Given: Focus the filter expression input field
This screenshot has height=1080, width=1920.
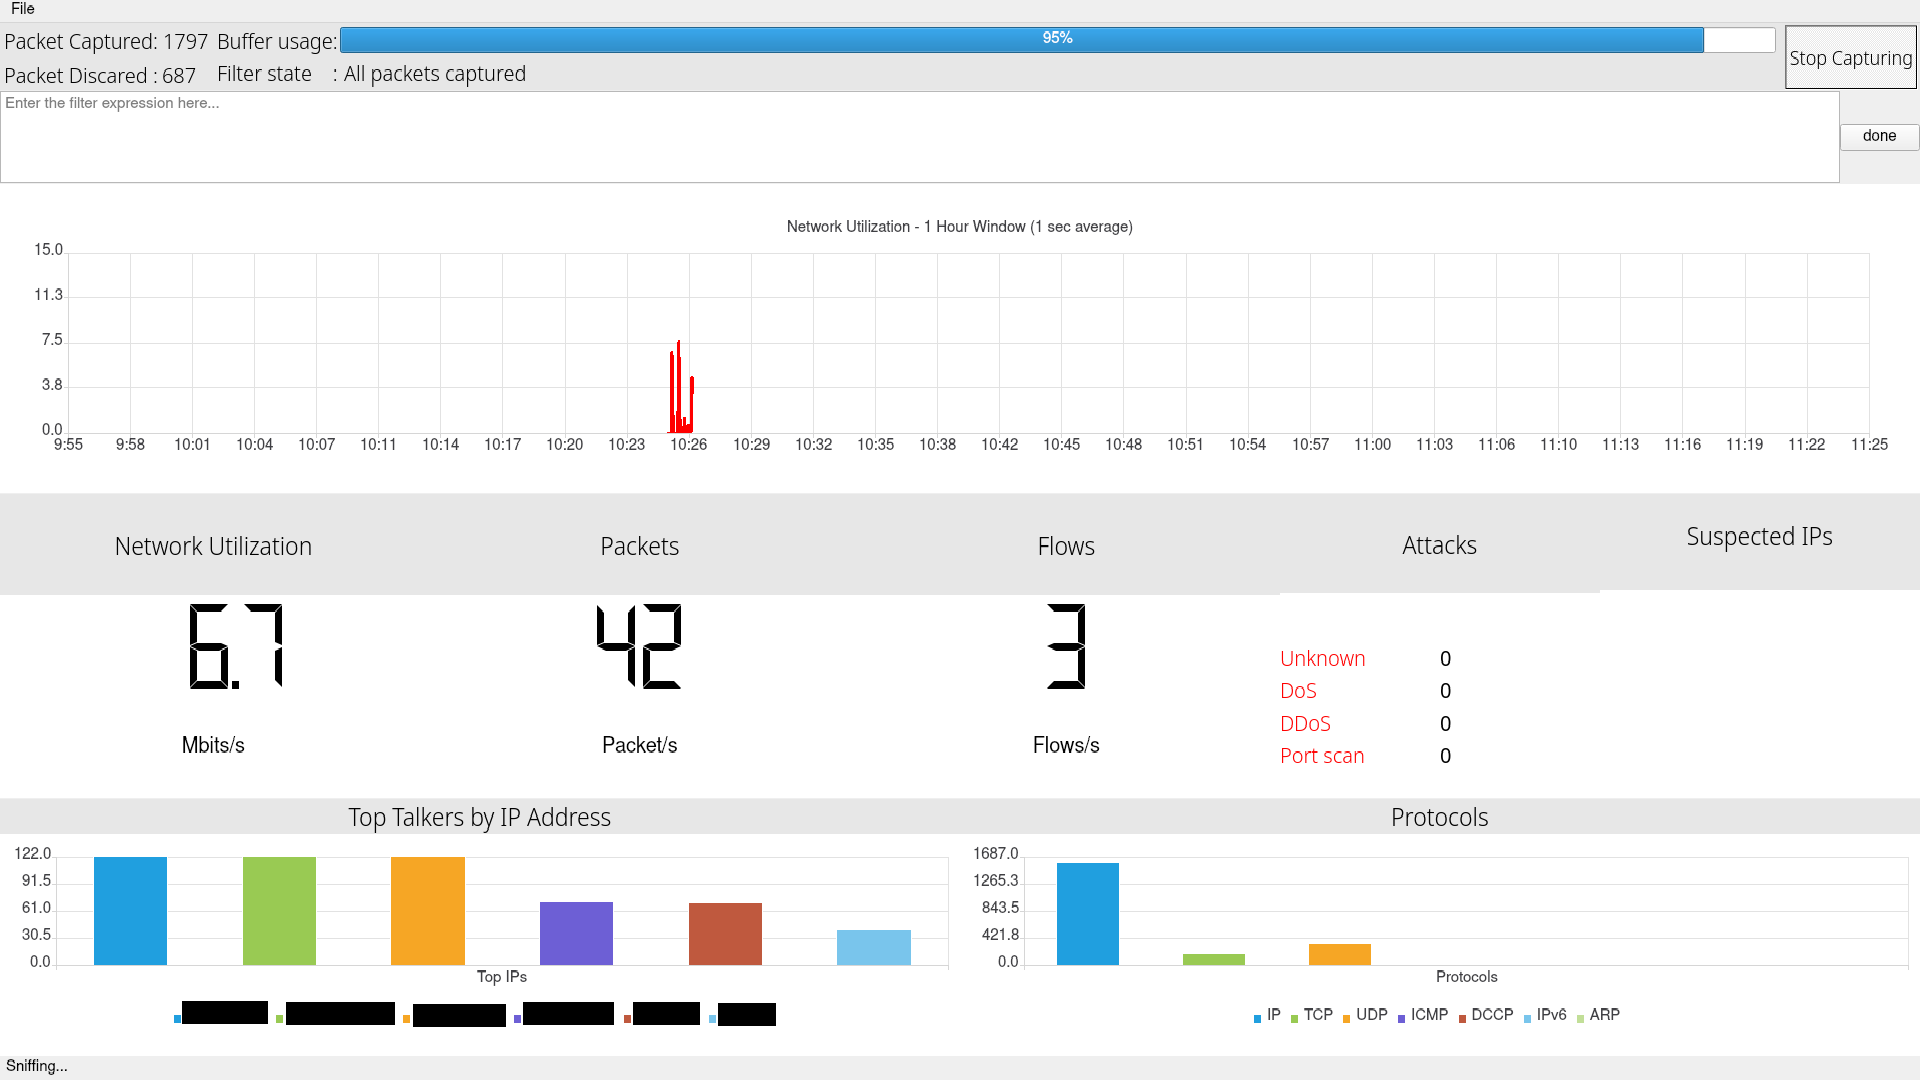Looking at the screenshot, I should click(x=919, y=137).
